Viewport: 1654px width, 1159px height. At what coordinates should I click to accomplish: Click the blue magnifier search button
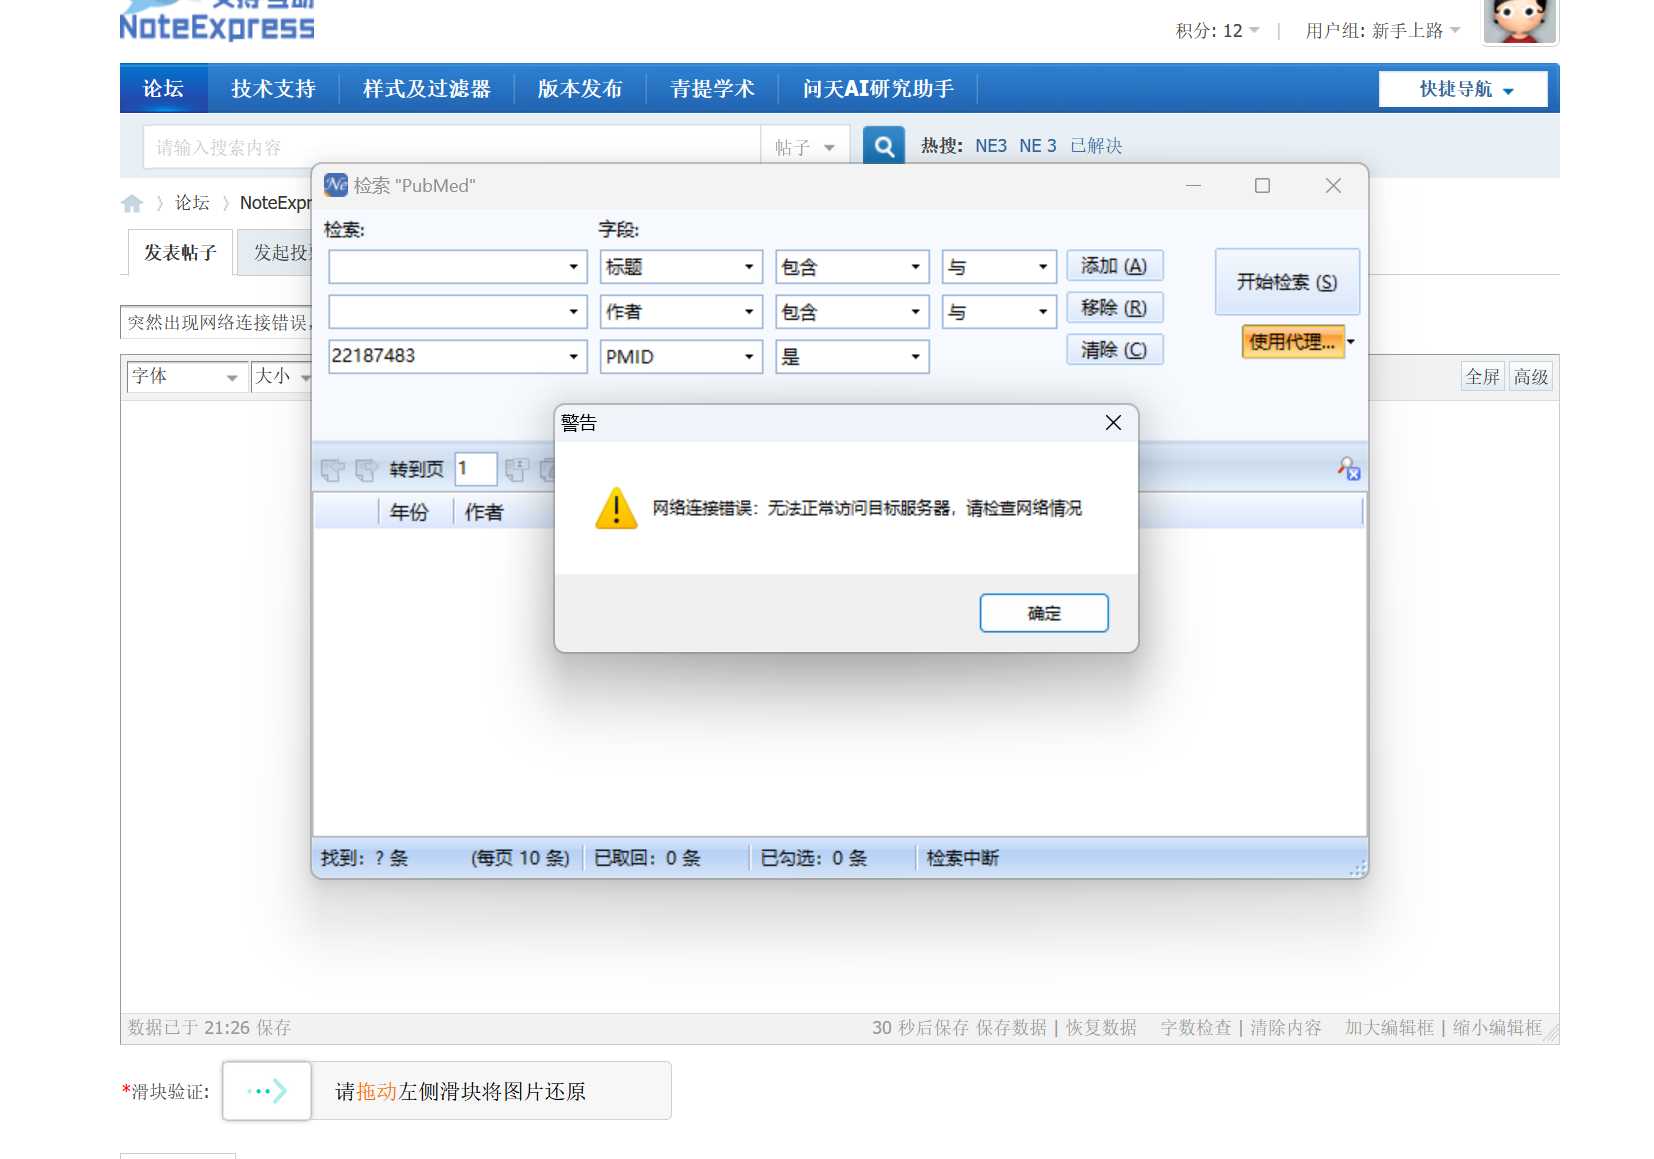point(884,146)
